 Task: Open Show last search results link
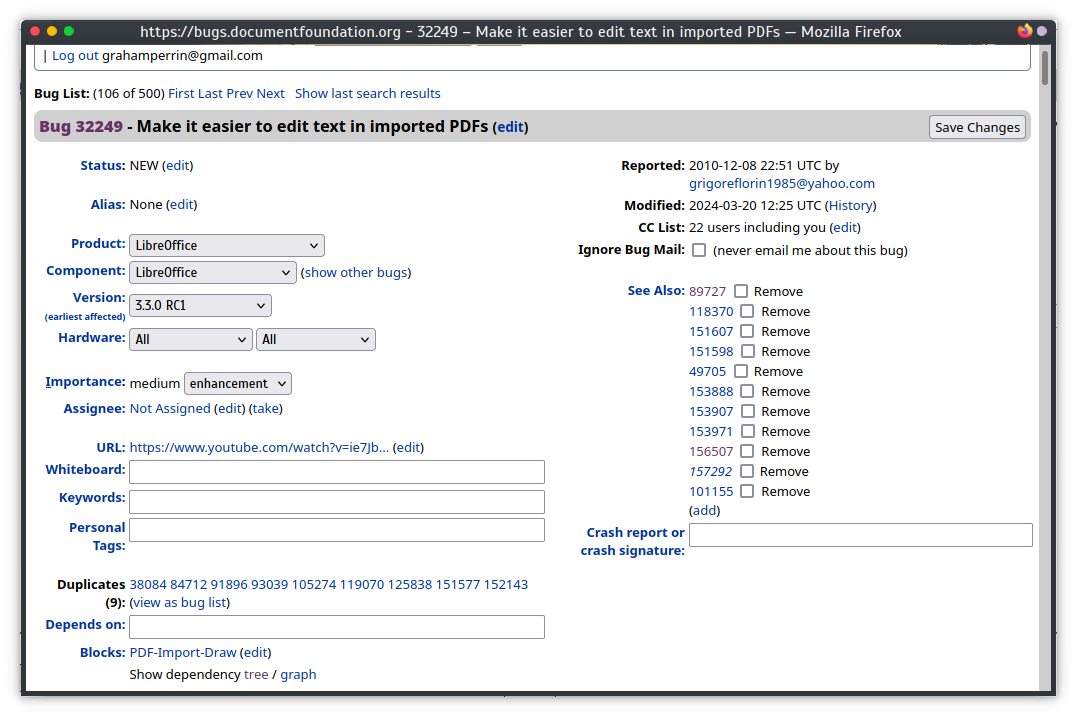point(367,93)
